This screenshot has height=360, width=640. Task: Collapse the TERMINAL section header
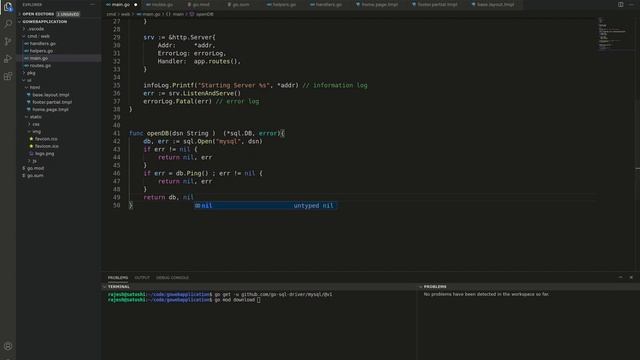point(104,287)
